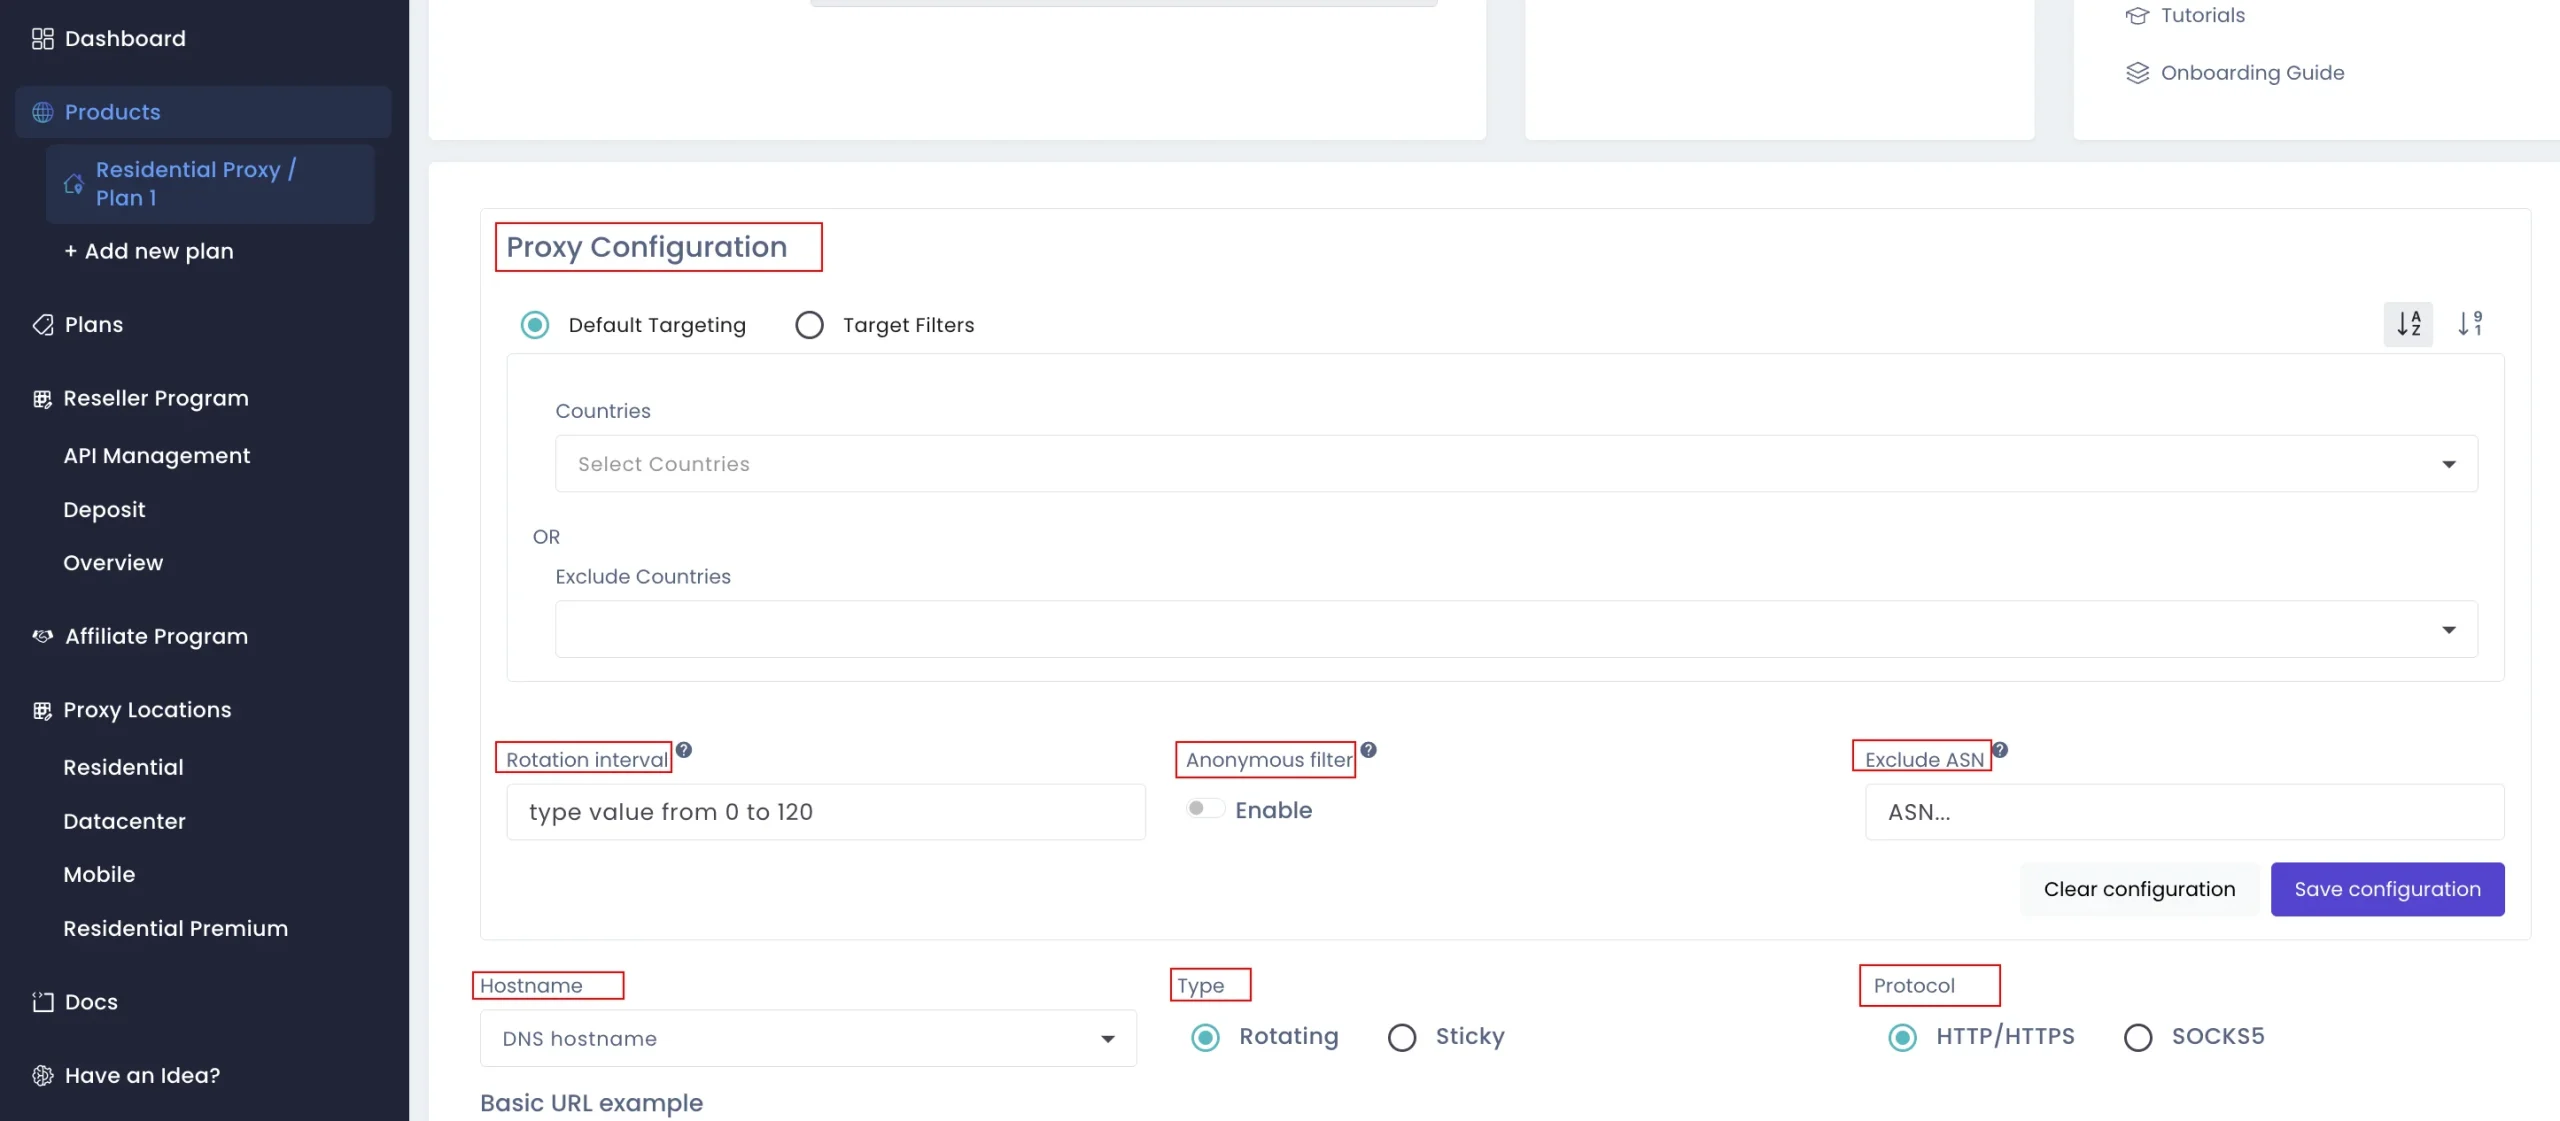2560x1121 pixels.
Task: Click the Affiliate Program handshake icon
Action: point(42,636)
